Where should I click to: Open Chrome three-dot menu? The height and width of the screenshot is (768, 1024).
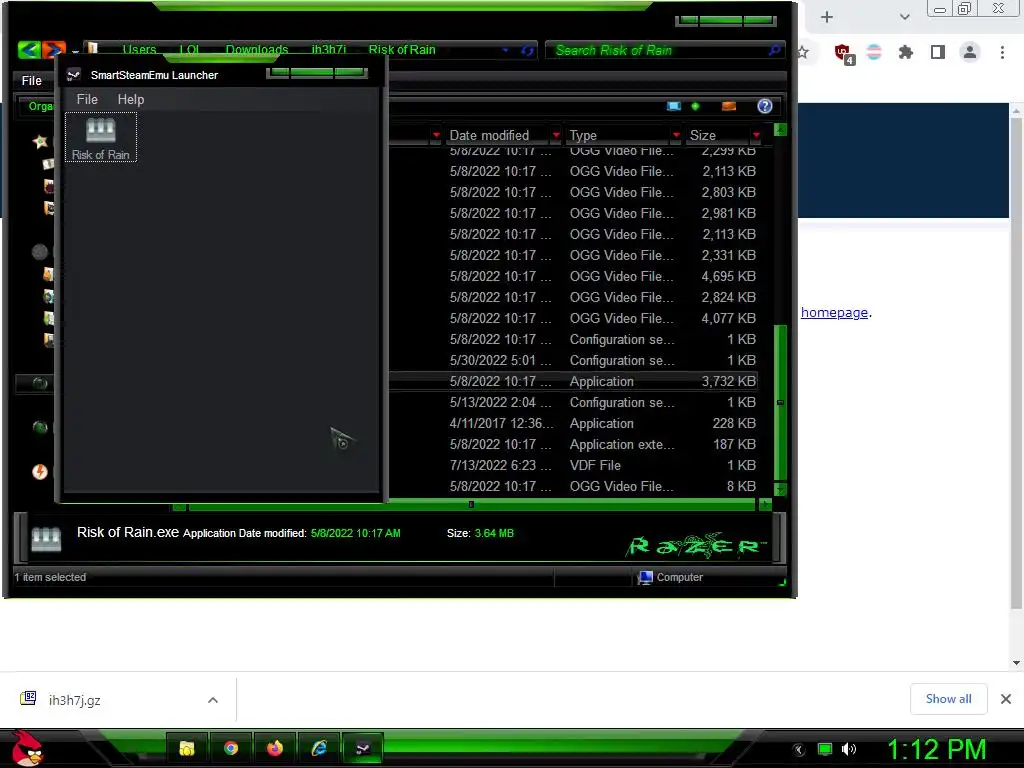pos(1002,52)
